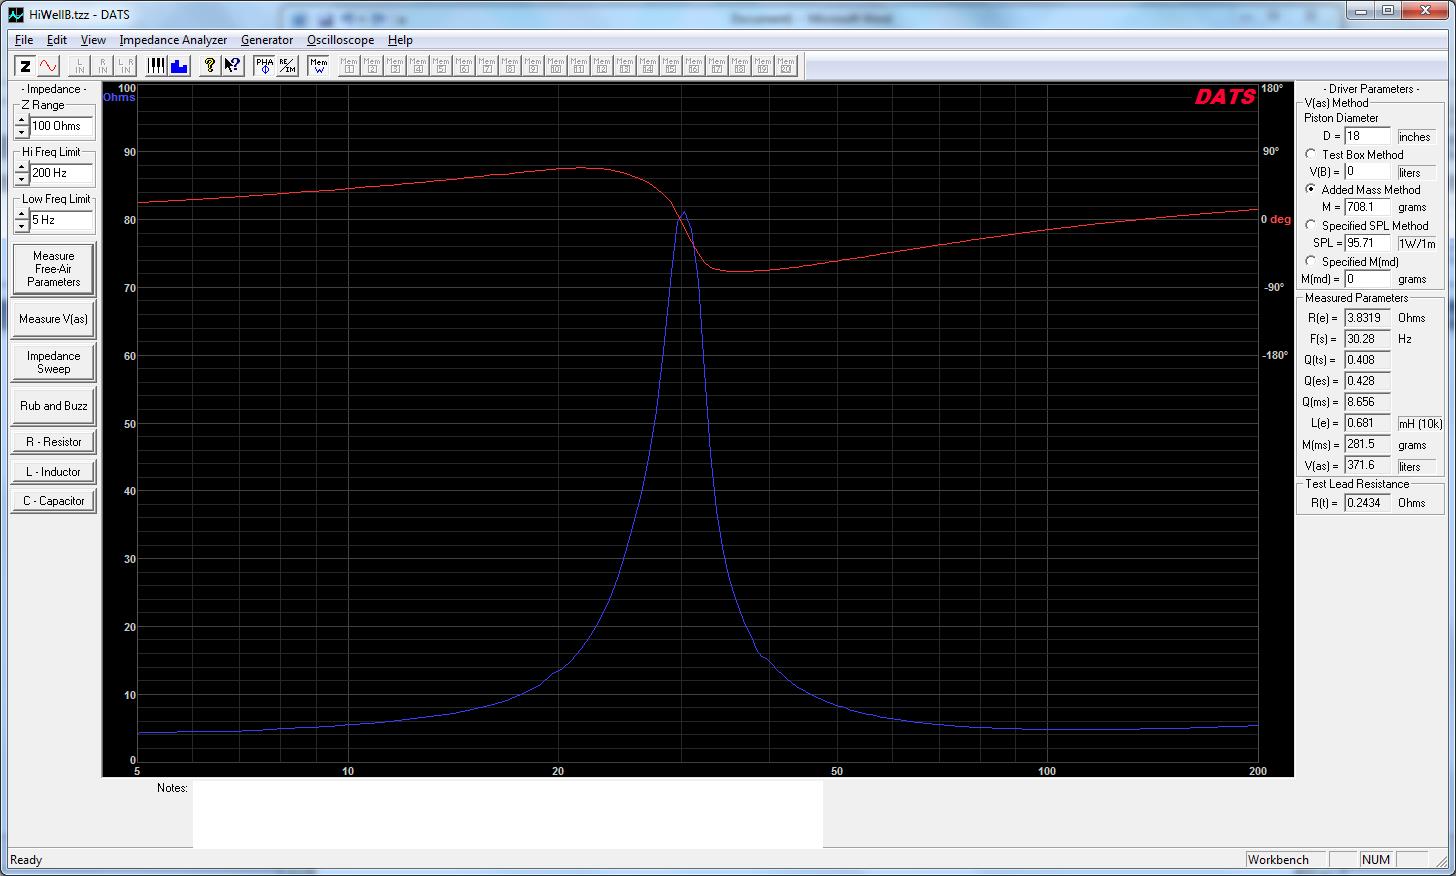Open the View menu
1456x876 pixels.
93,40
